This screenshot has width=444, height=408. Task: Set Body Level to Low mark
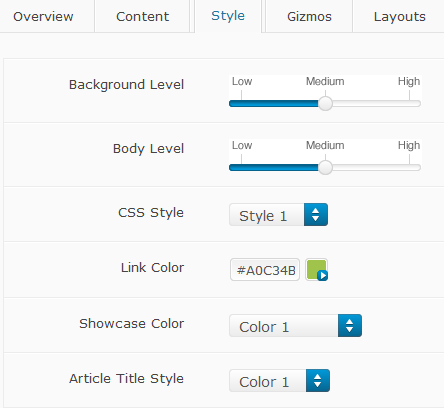241,167
